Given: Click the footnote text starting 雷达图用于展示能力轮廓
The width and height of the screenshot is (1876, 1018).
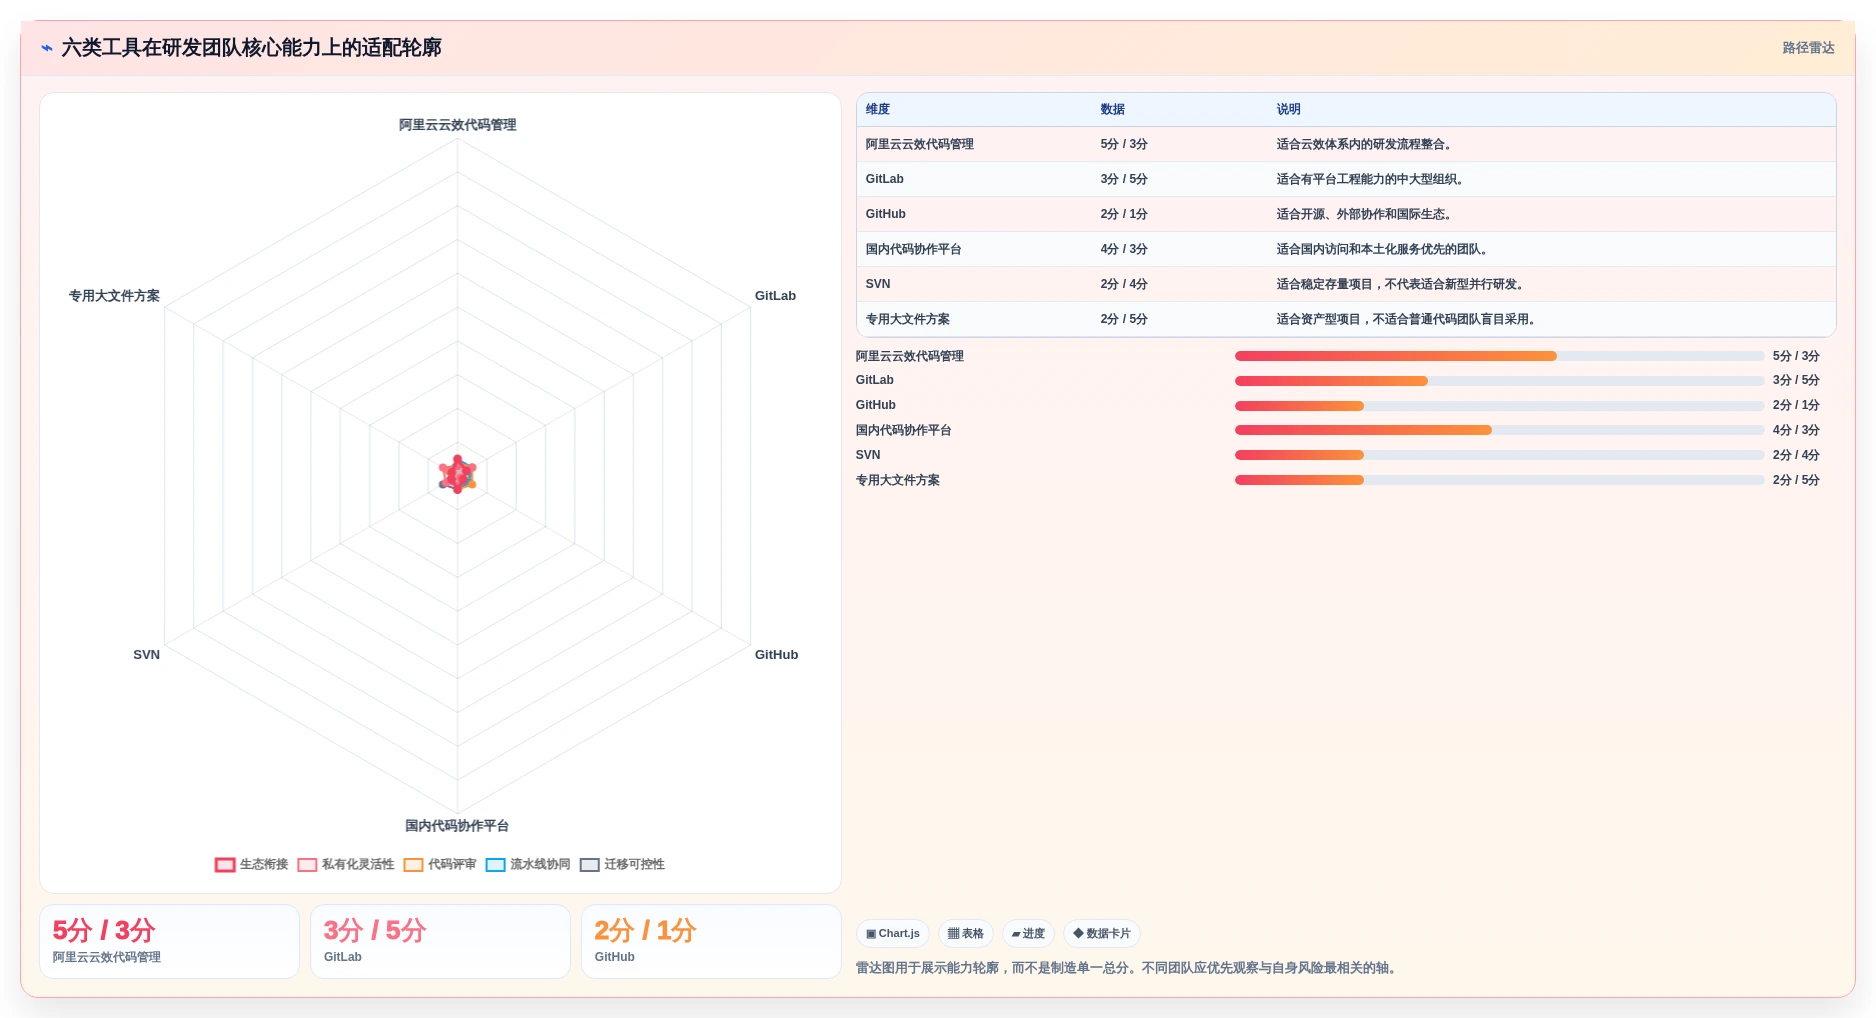Looking at the screenshot, I should click(1128, 968).
